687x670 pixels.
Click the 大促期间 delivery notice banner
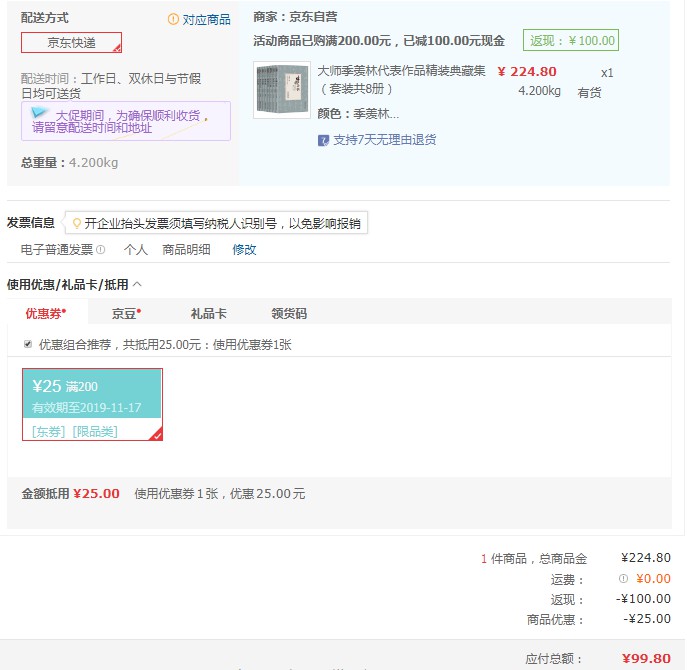pos(126,121)
